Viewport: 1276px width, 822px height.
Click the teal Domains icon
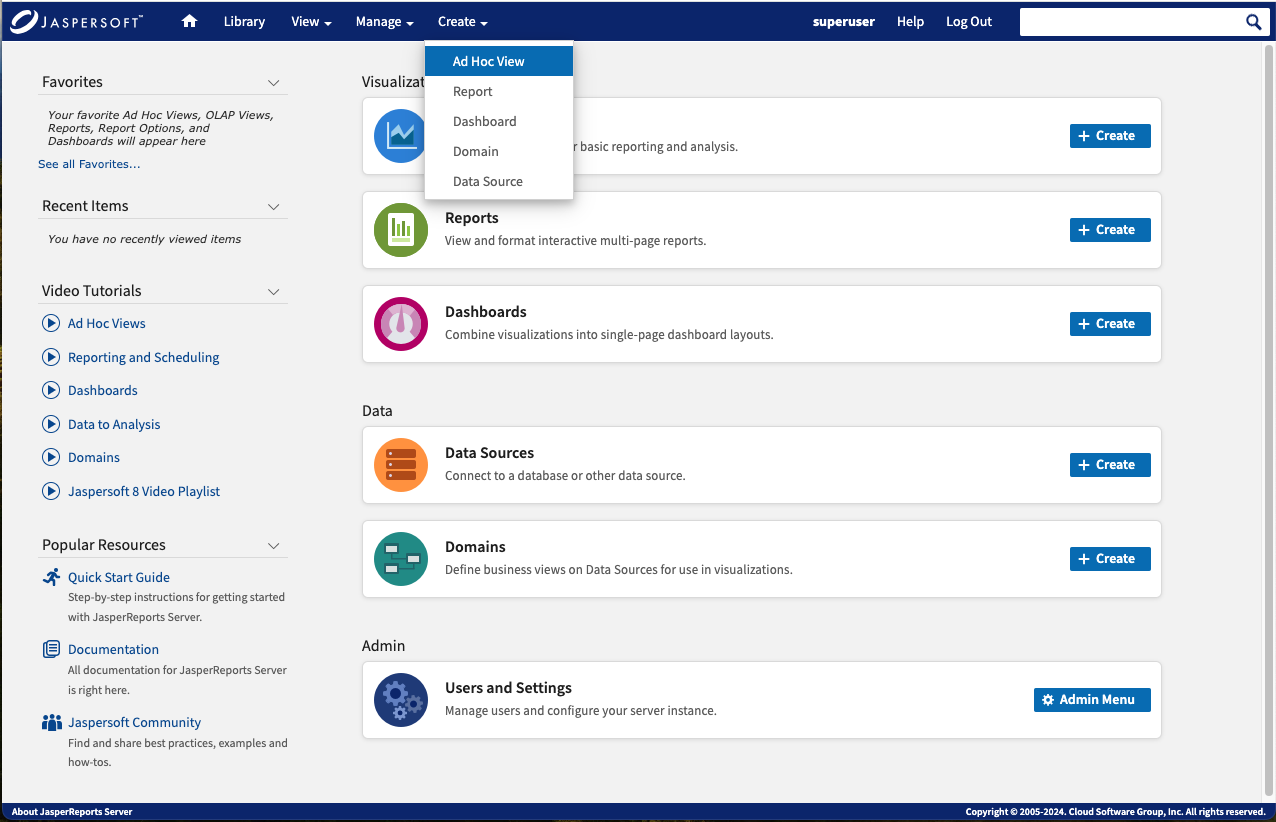tap(401, 559)
